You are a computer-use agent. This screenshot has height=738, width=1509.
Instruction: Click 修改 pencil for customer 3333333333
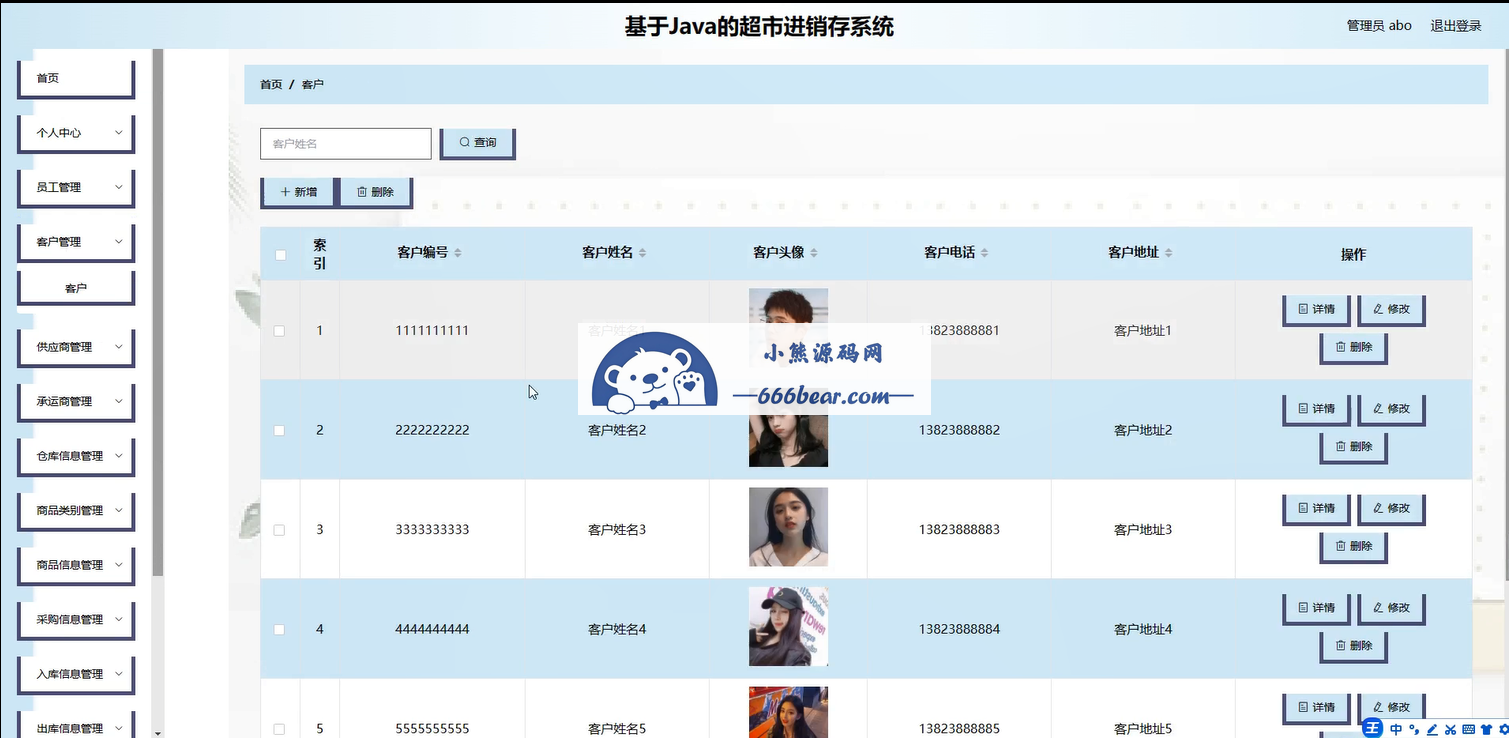coord(1391,509)
